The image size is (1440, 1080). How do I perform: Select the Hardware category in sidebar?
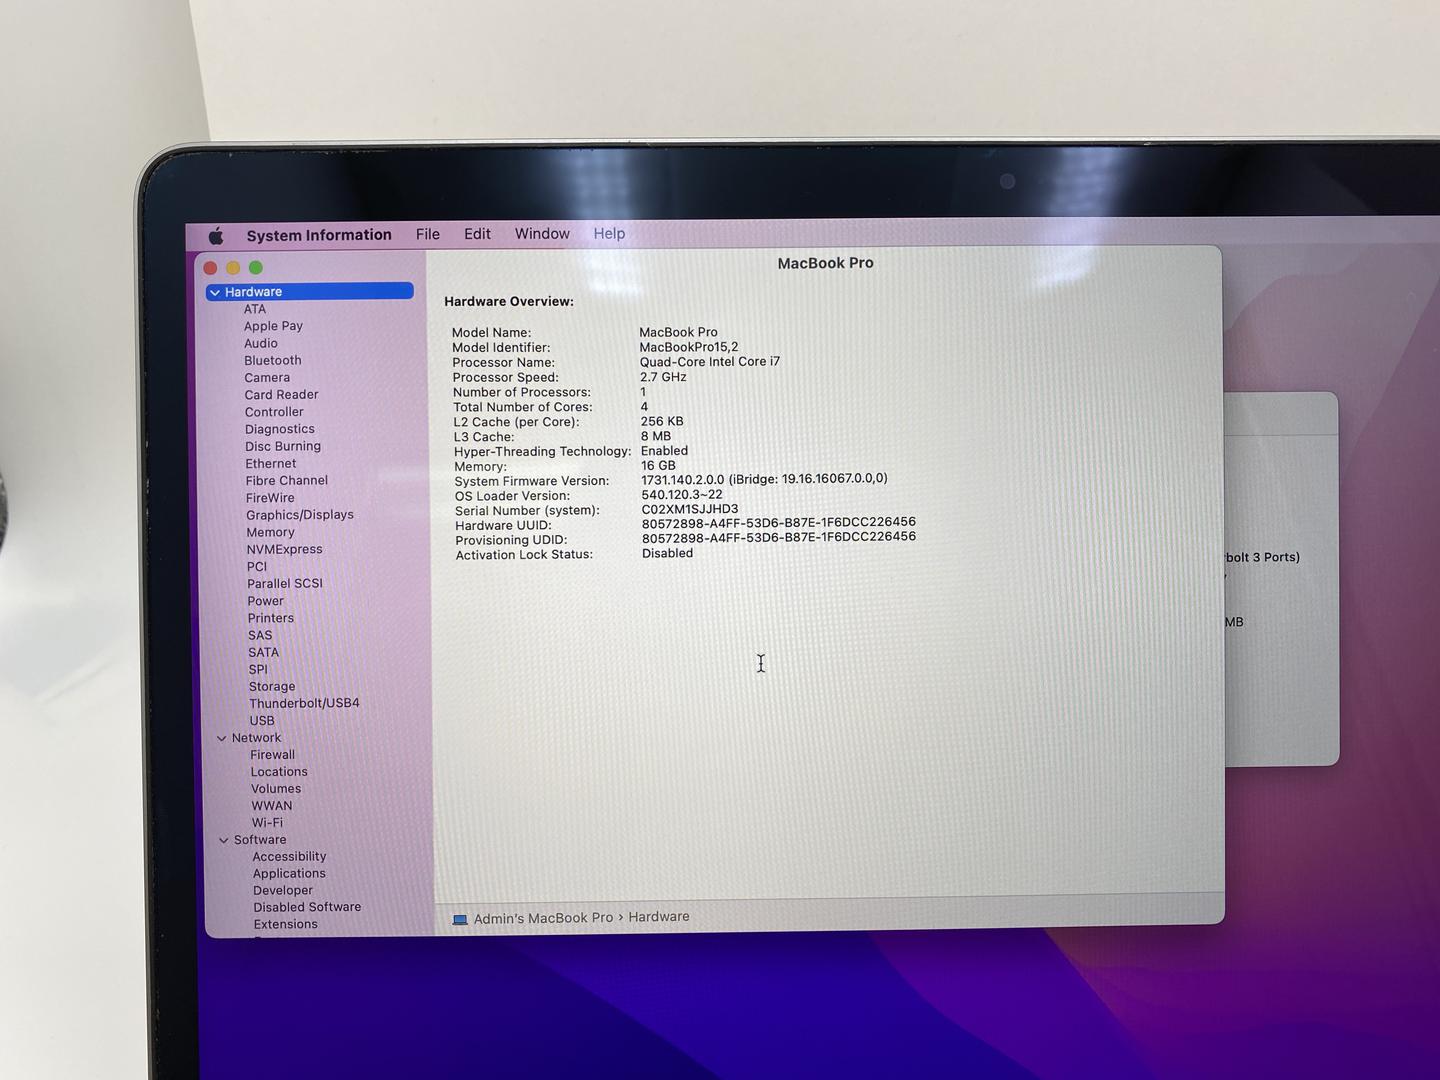pyautogui.click(x=310, y=291)
